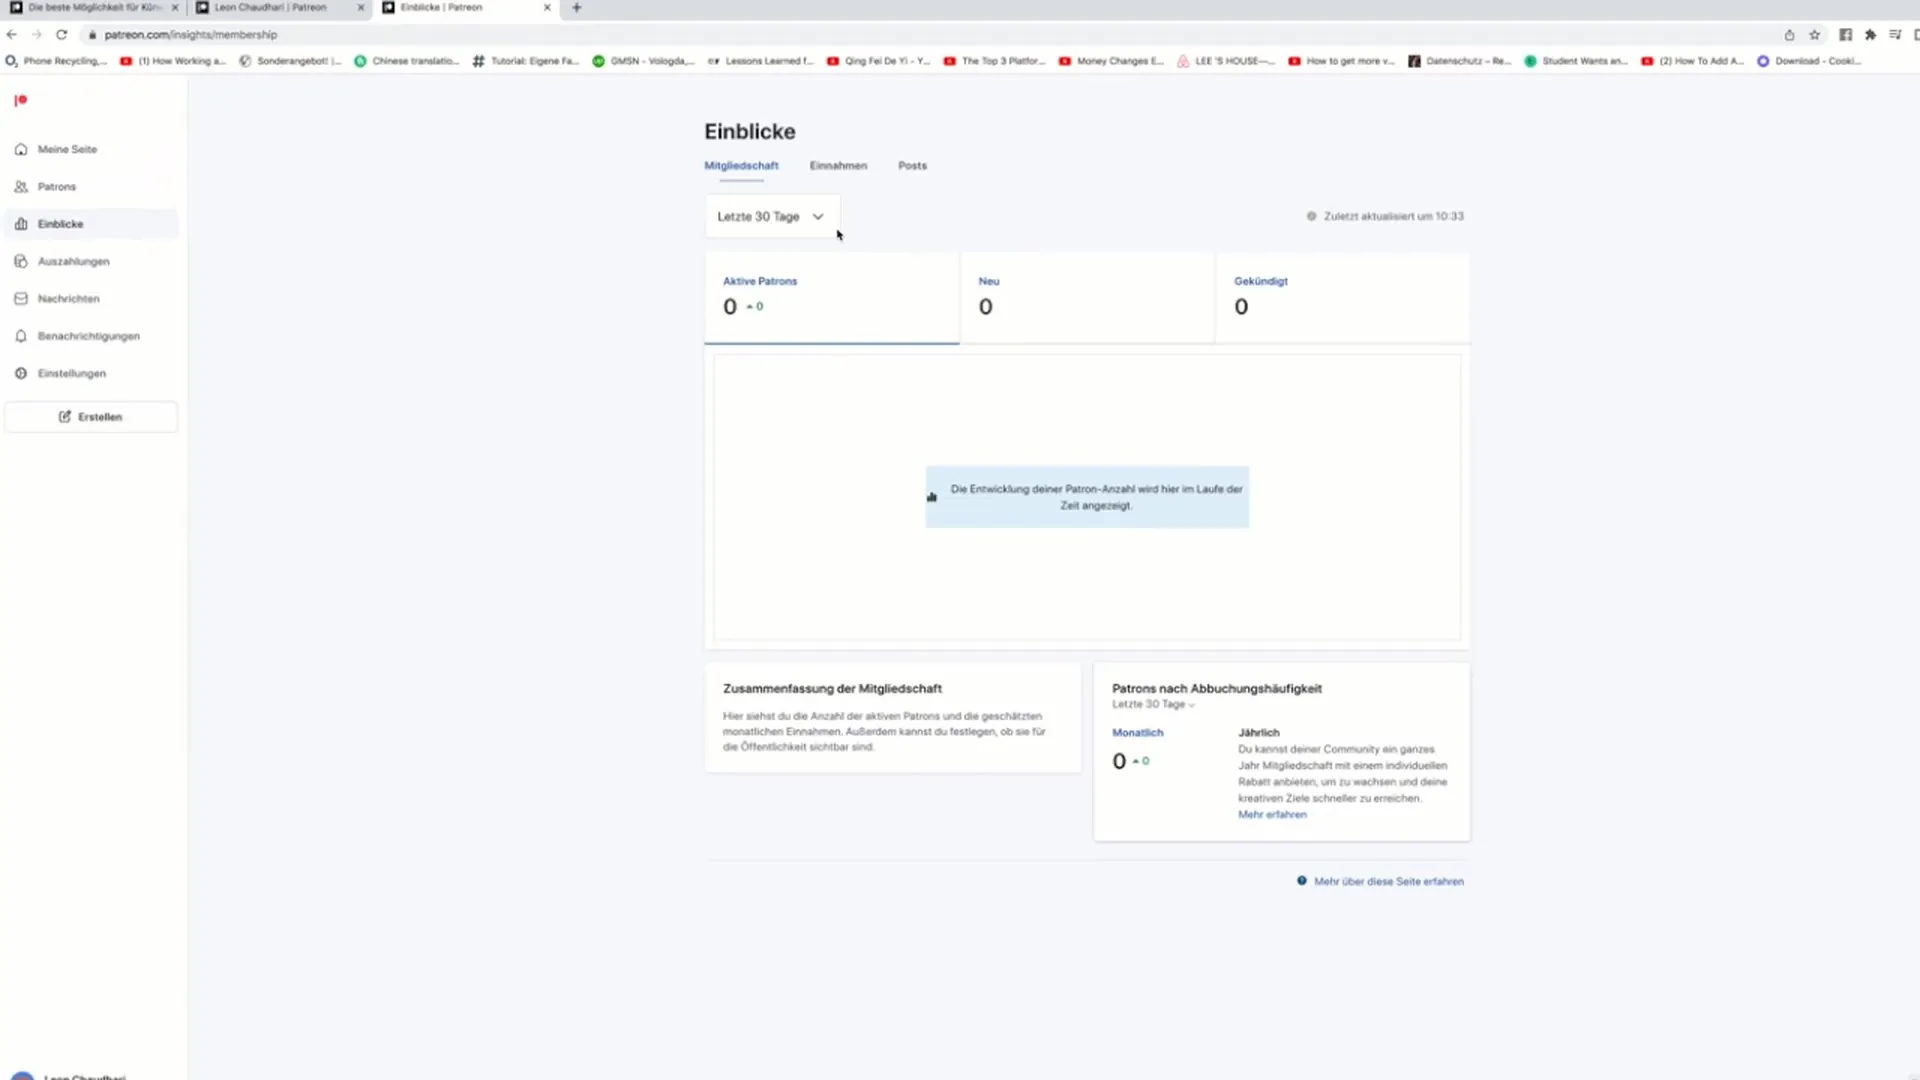Click the Jährlich frequency heading
The image size is (1920, 1080).
tap(1259, 733)
